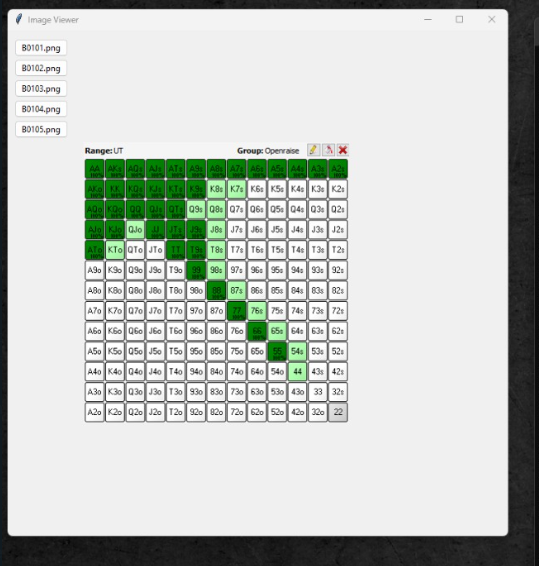The width and height of the screenshot is (539, 566).
Task: Click the eraser icon next to pencil
Action: [x=328, y=150]
